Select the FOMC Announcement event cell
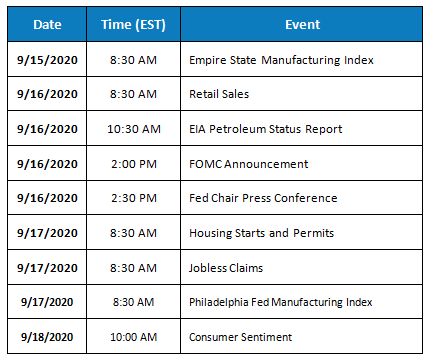The height and width of the screenshot is (362, 431). 301,164
